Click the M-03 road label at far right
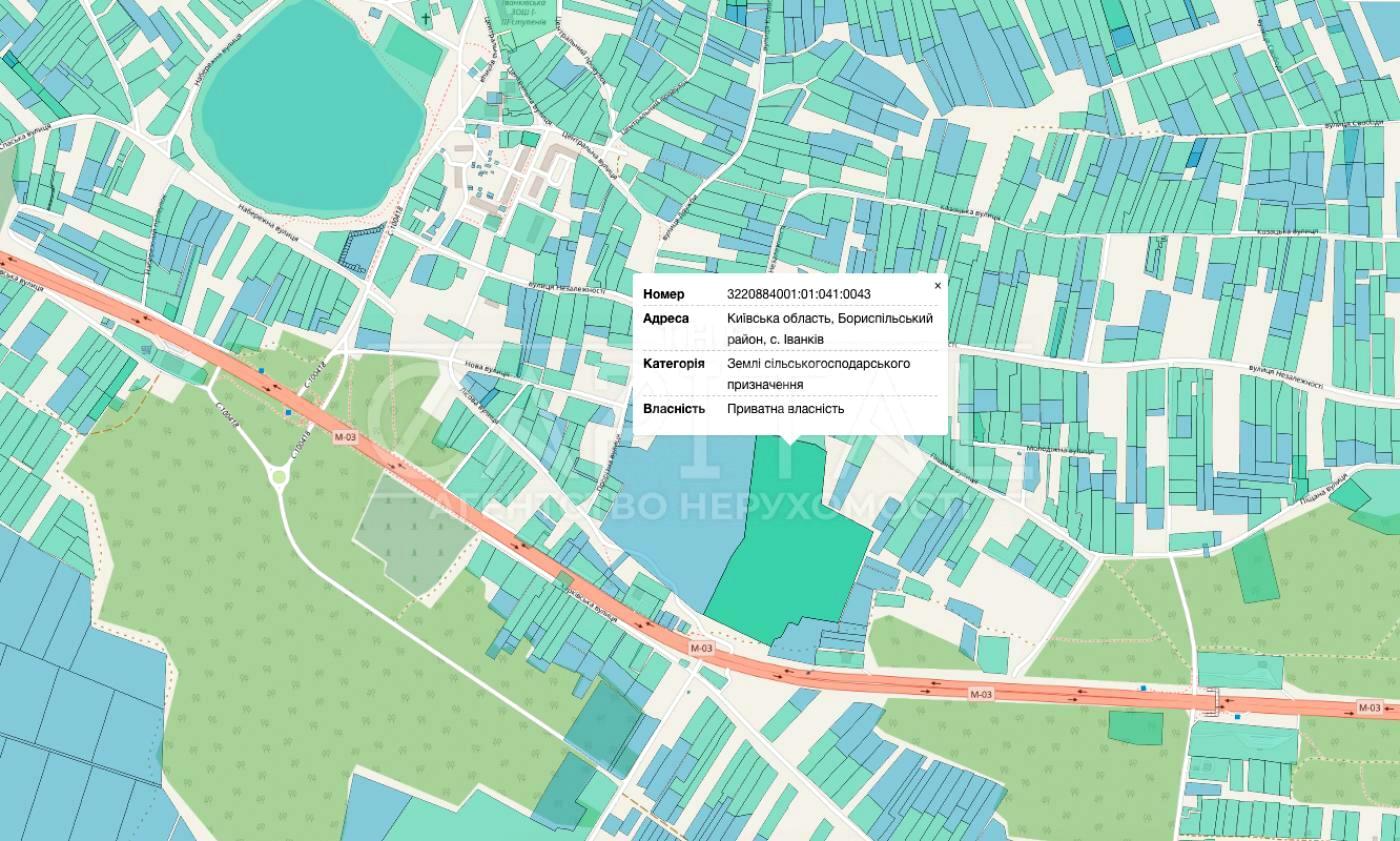1400x841 pixels. coord(1369,708)
